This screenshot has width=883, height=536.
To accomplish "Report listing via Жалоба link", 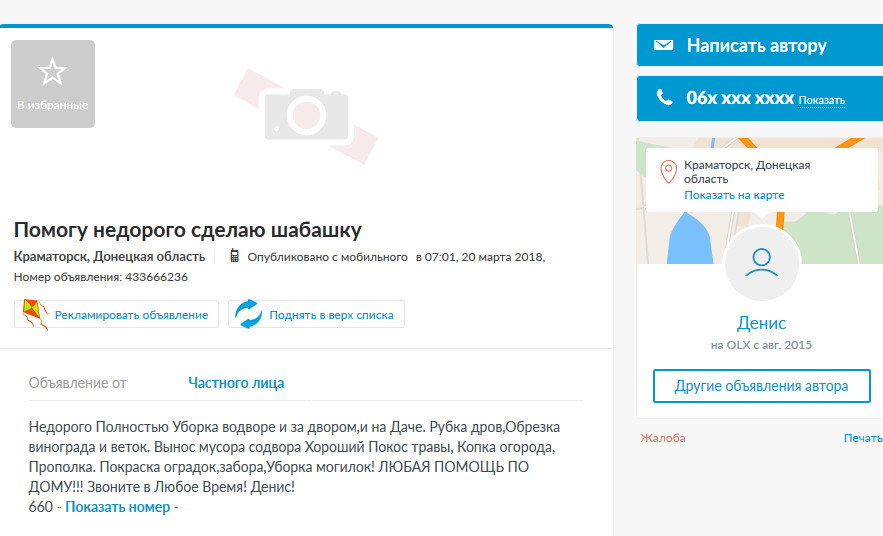I will (x=663, y=438).
